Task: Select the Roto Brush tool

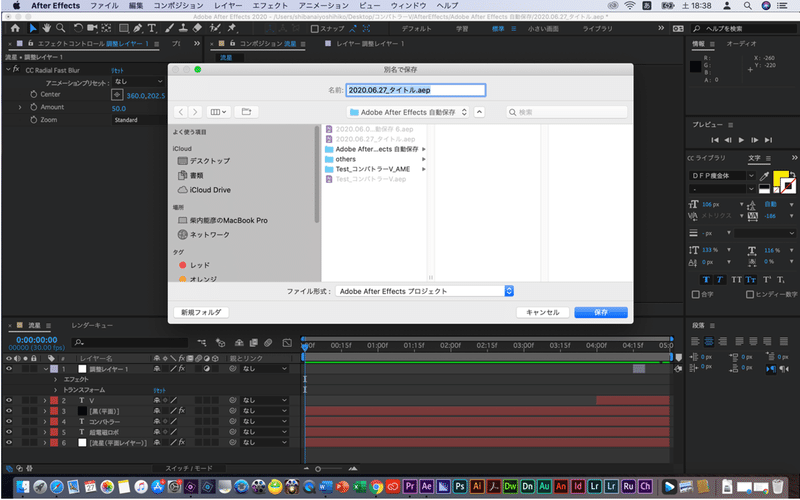Action: point(215,29)
